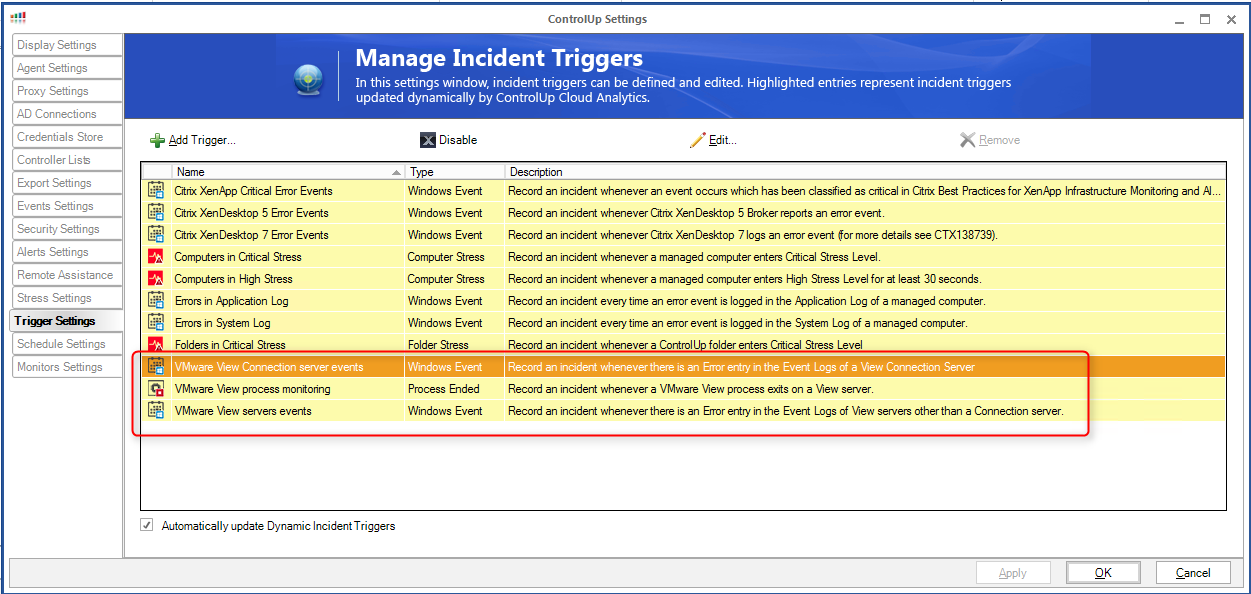Open the Controller Lists tab
Image resolution: width=1251 pixels, height=594 pixels.
click(67, 160)
